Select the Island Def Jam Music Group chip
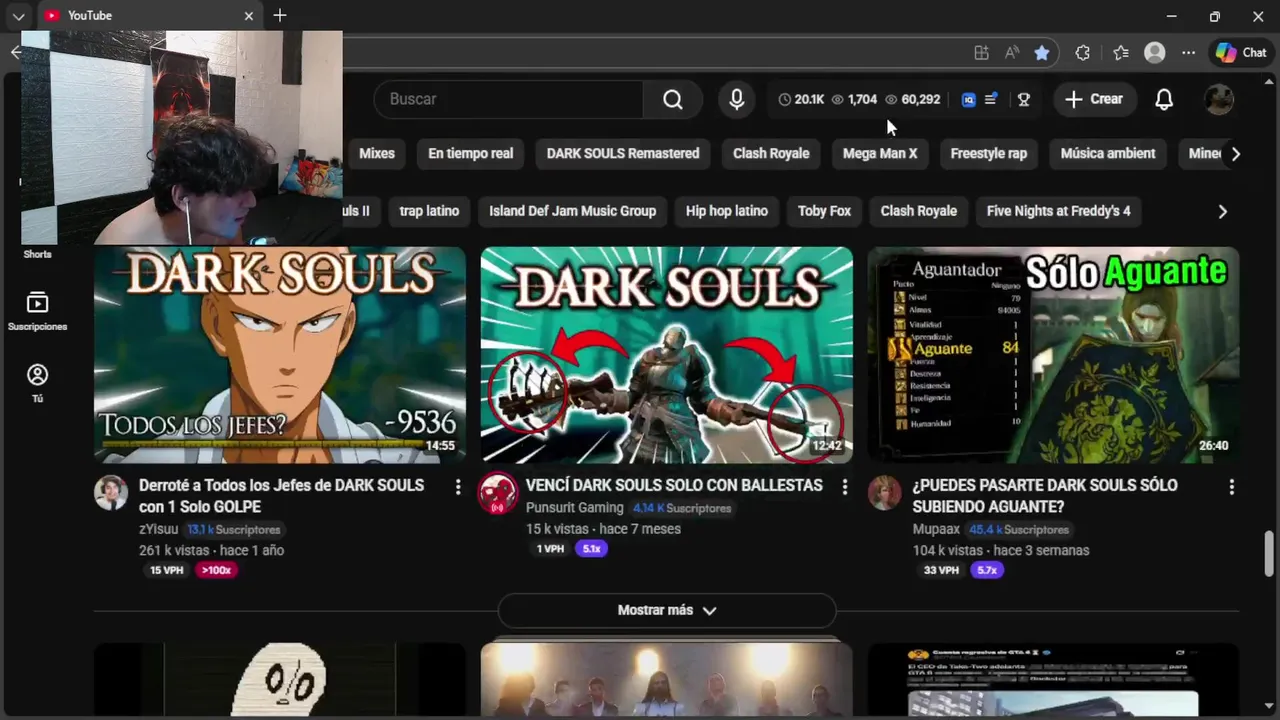The width and height of the screenshot is (1280, 720). coord(573,211)
